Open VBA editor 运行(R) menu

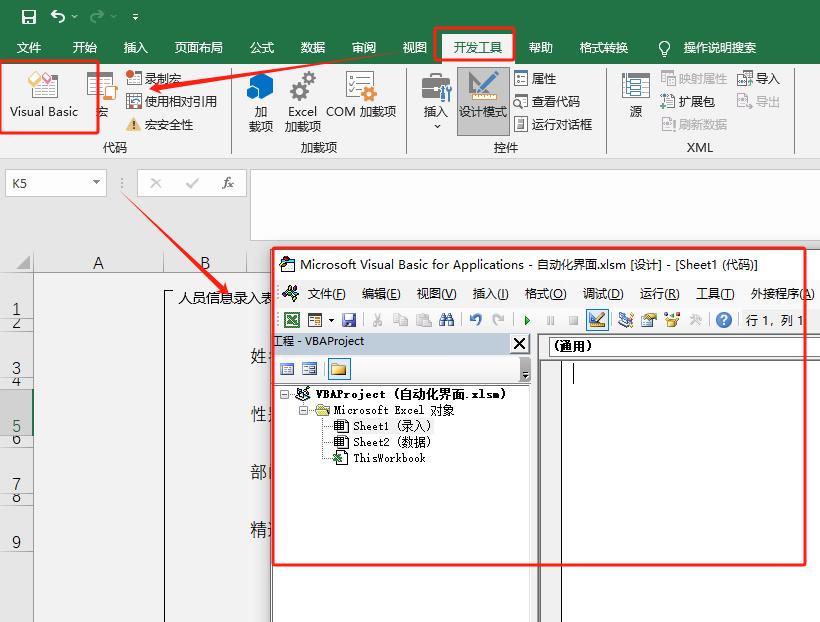(659, 294)
